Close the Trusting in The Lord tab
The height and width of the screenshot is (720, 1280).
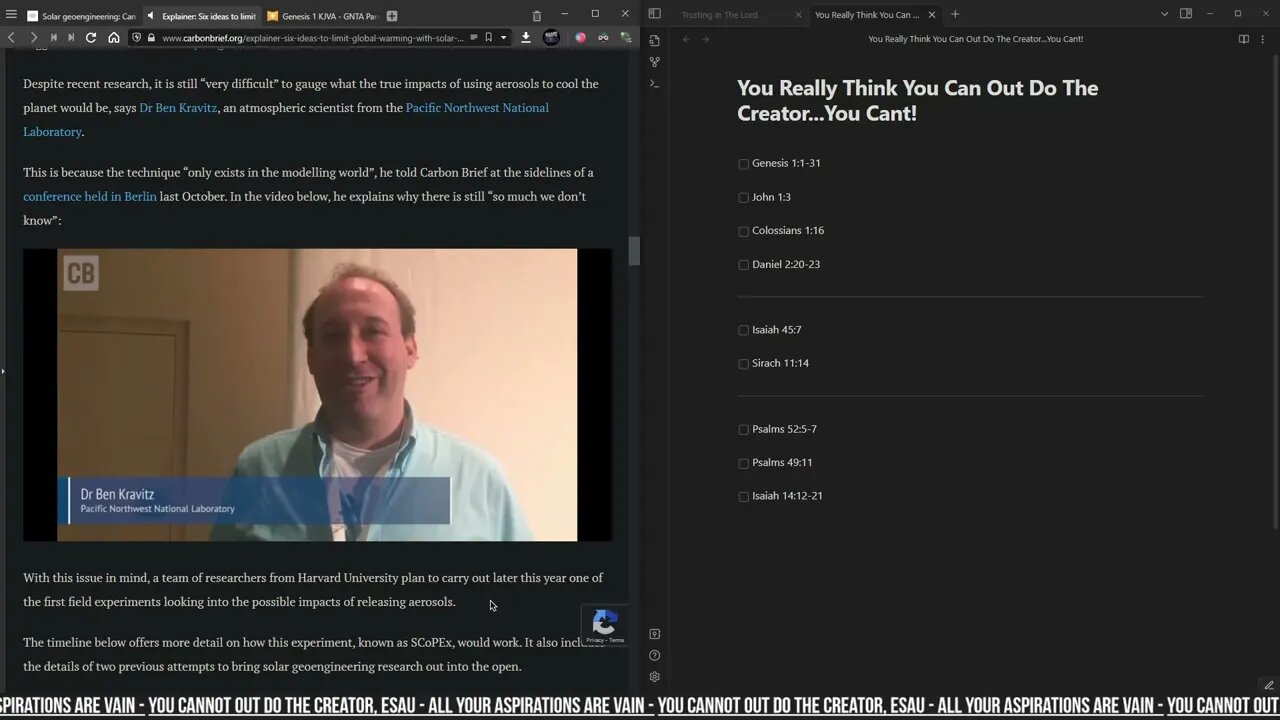798,15
